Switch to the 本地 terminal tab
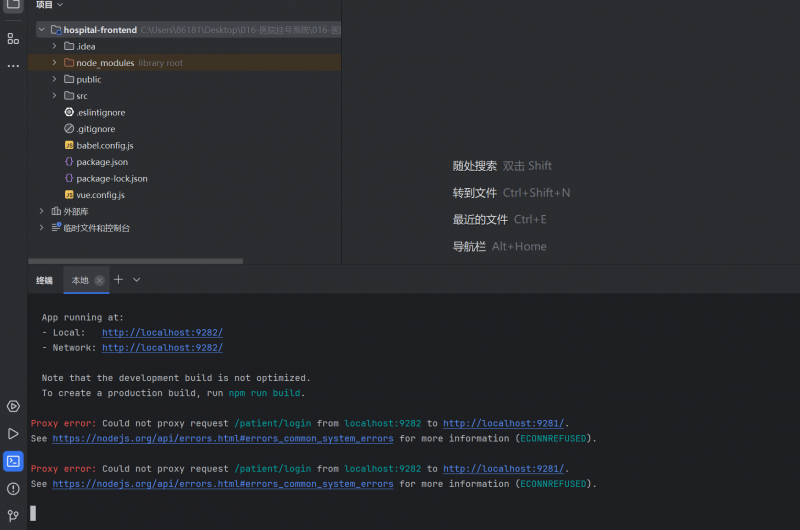The image size is (800, 530). 80,280
